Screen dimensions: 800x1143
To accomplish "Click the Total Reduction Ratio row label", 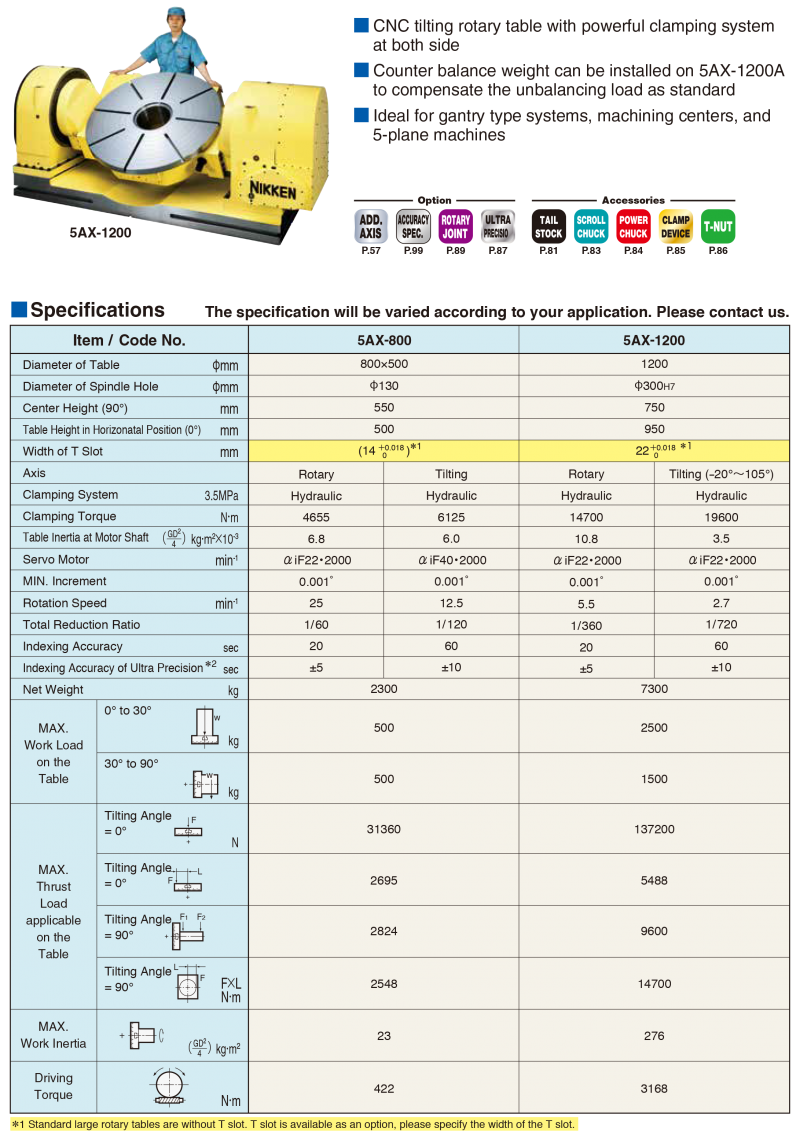I will [x=81, y=625].
